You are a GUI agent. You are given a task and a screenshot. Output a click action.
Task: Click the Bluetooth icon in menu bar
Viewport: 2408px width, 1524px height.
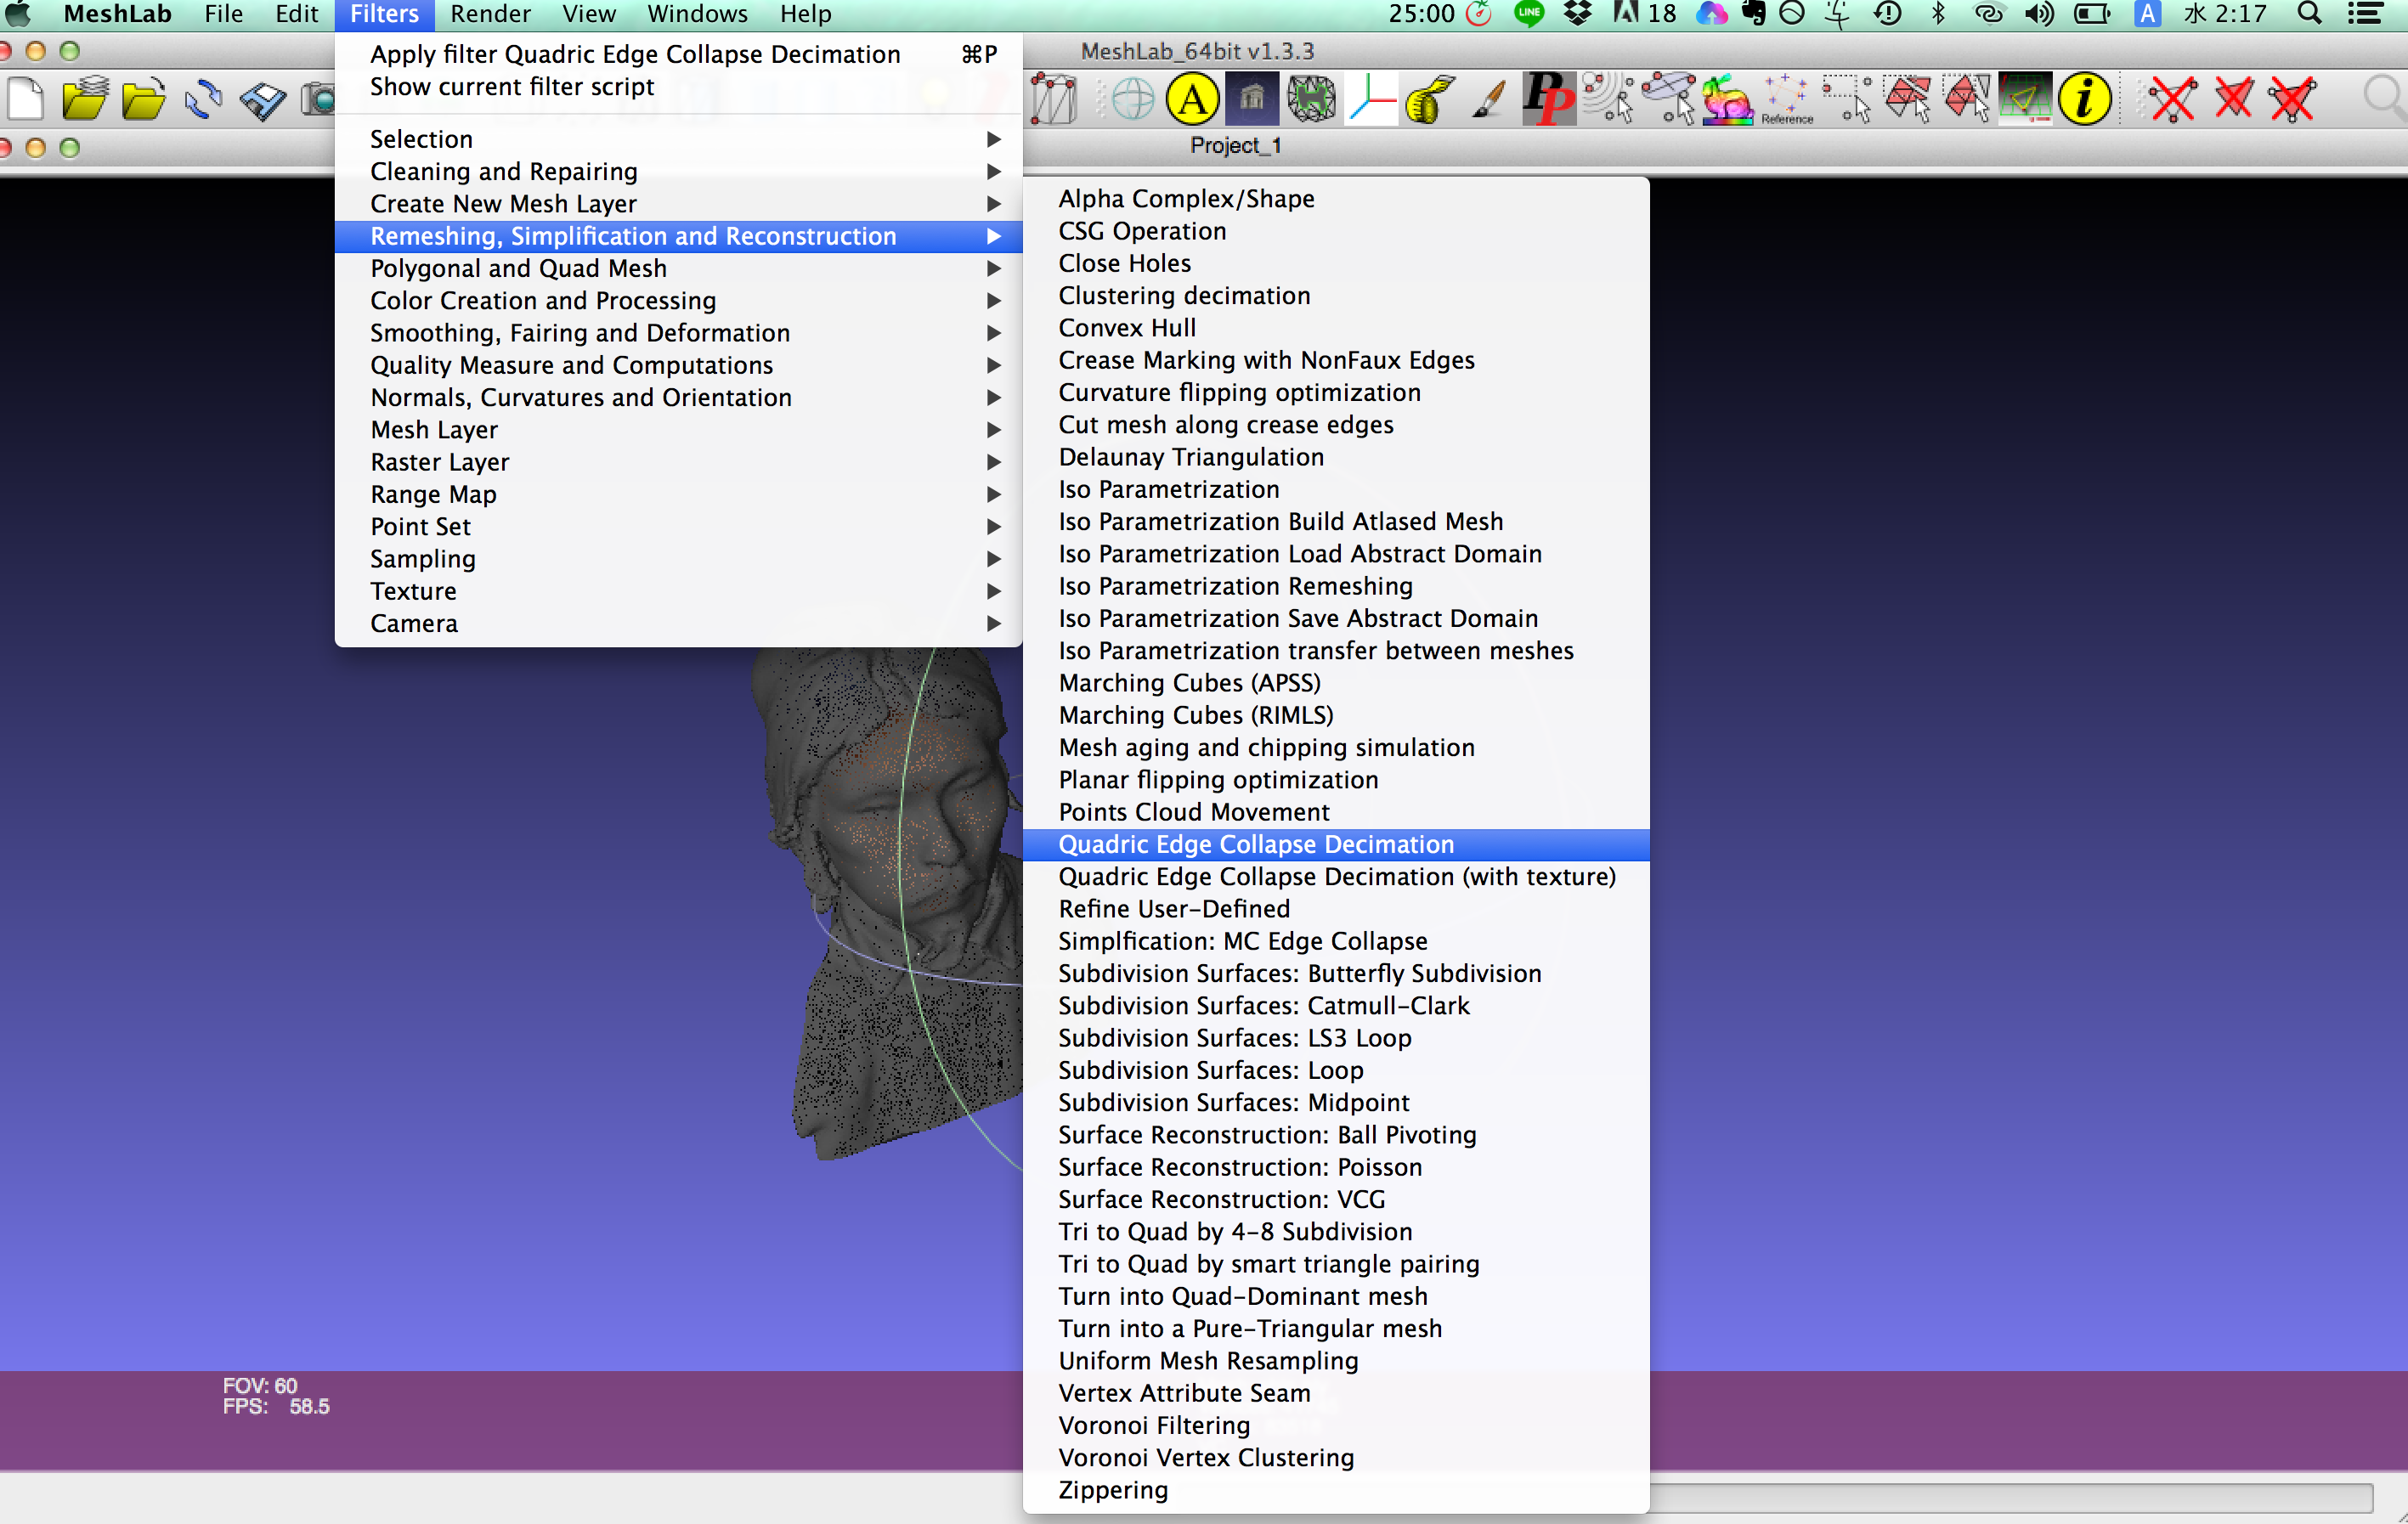[x=1938, y=14]
